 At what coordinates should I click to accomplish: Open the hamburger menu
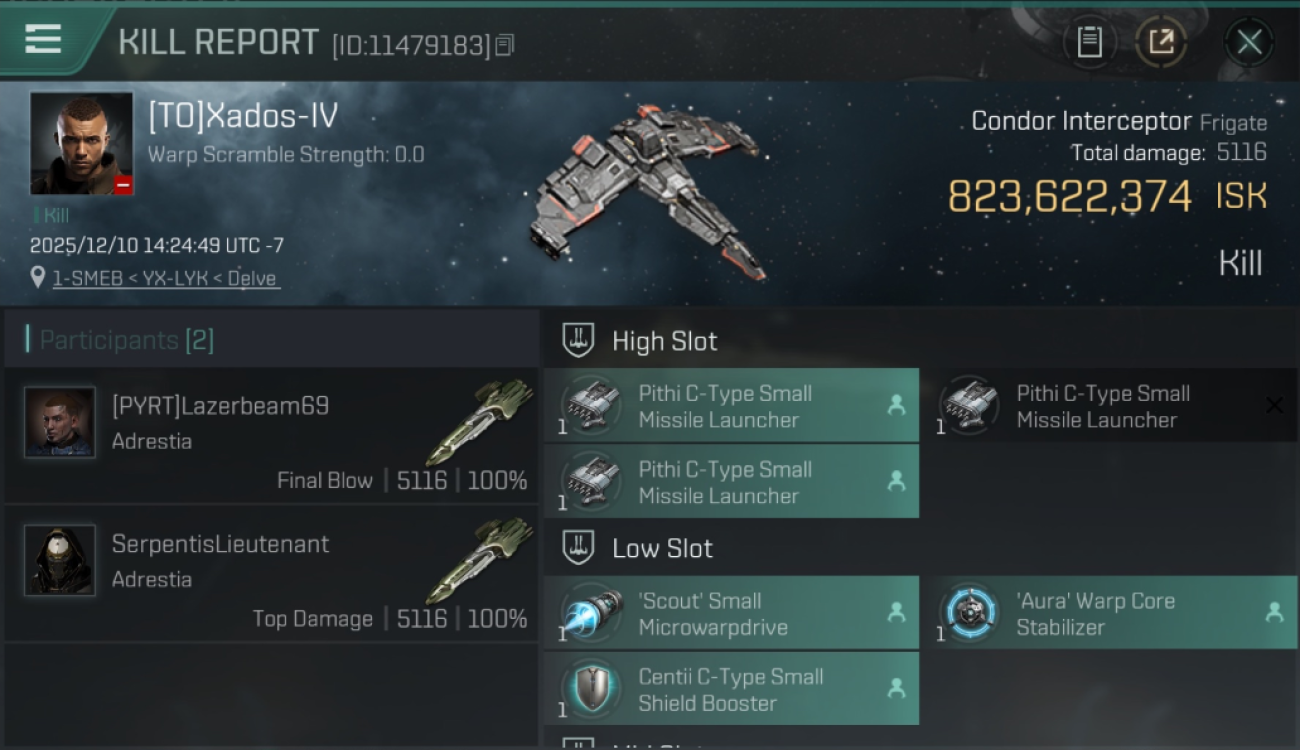(x=43, y=40)
